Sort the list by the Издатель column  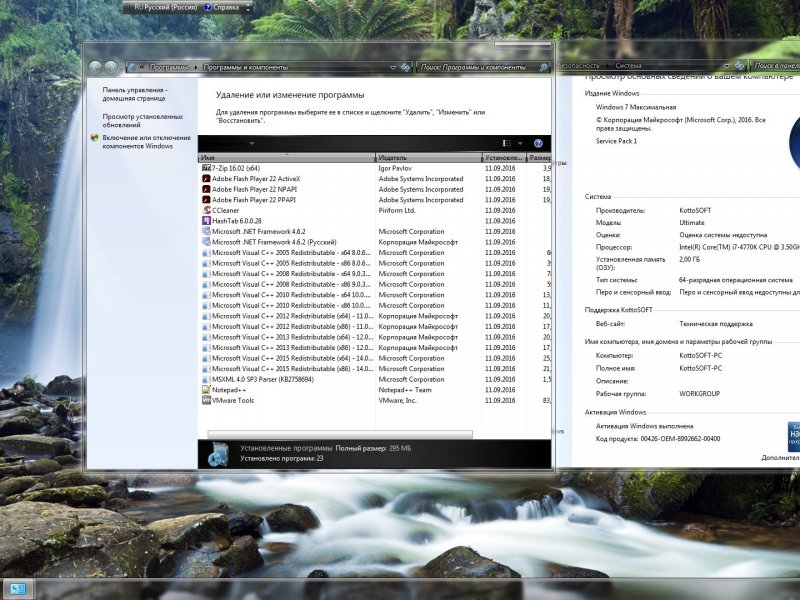(x=429, y=158)
